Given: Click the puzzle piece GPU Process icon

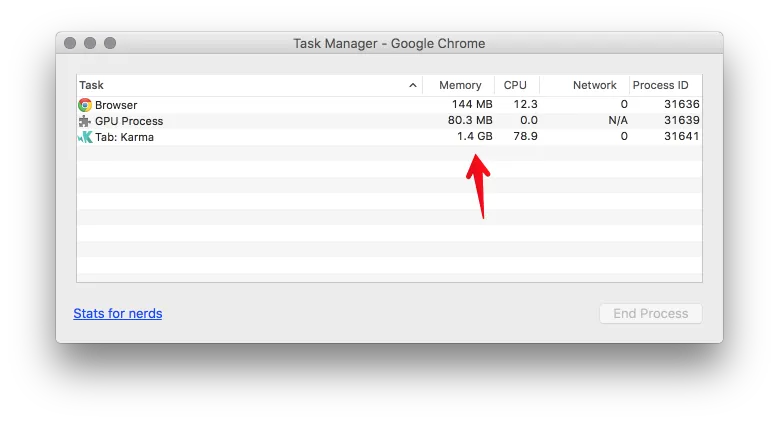Looking at the screenshot, I should 85,121.
